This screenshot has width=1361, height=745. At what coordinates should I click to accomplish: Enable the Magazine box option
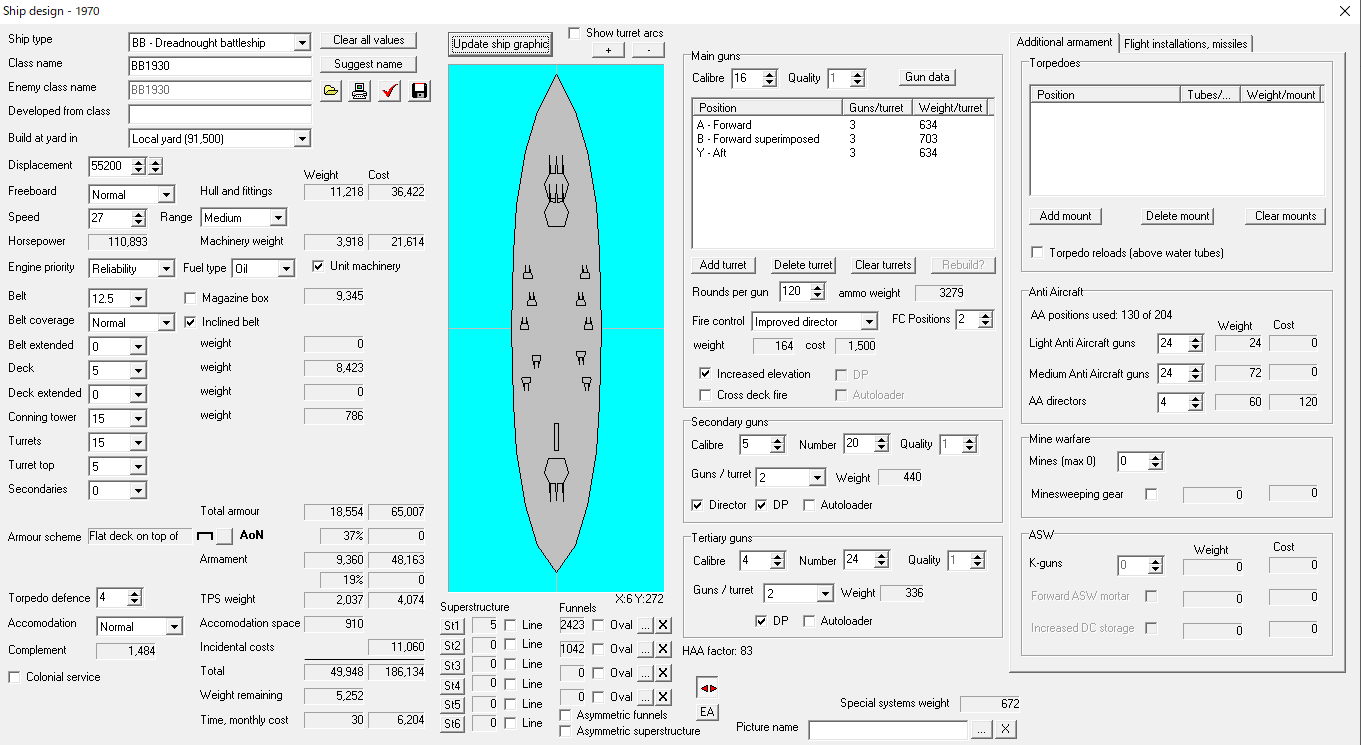191,298
